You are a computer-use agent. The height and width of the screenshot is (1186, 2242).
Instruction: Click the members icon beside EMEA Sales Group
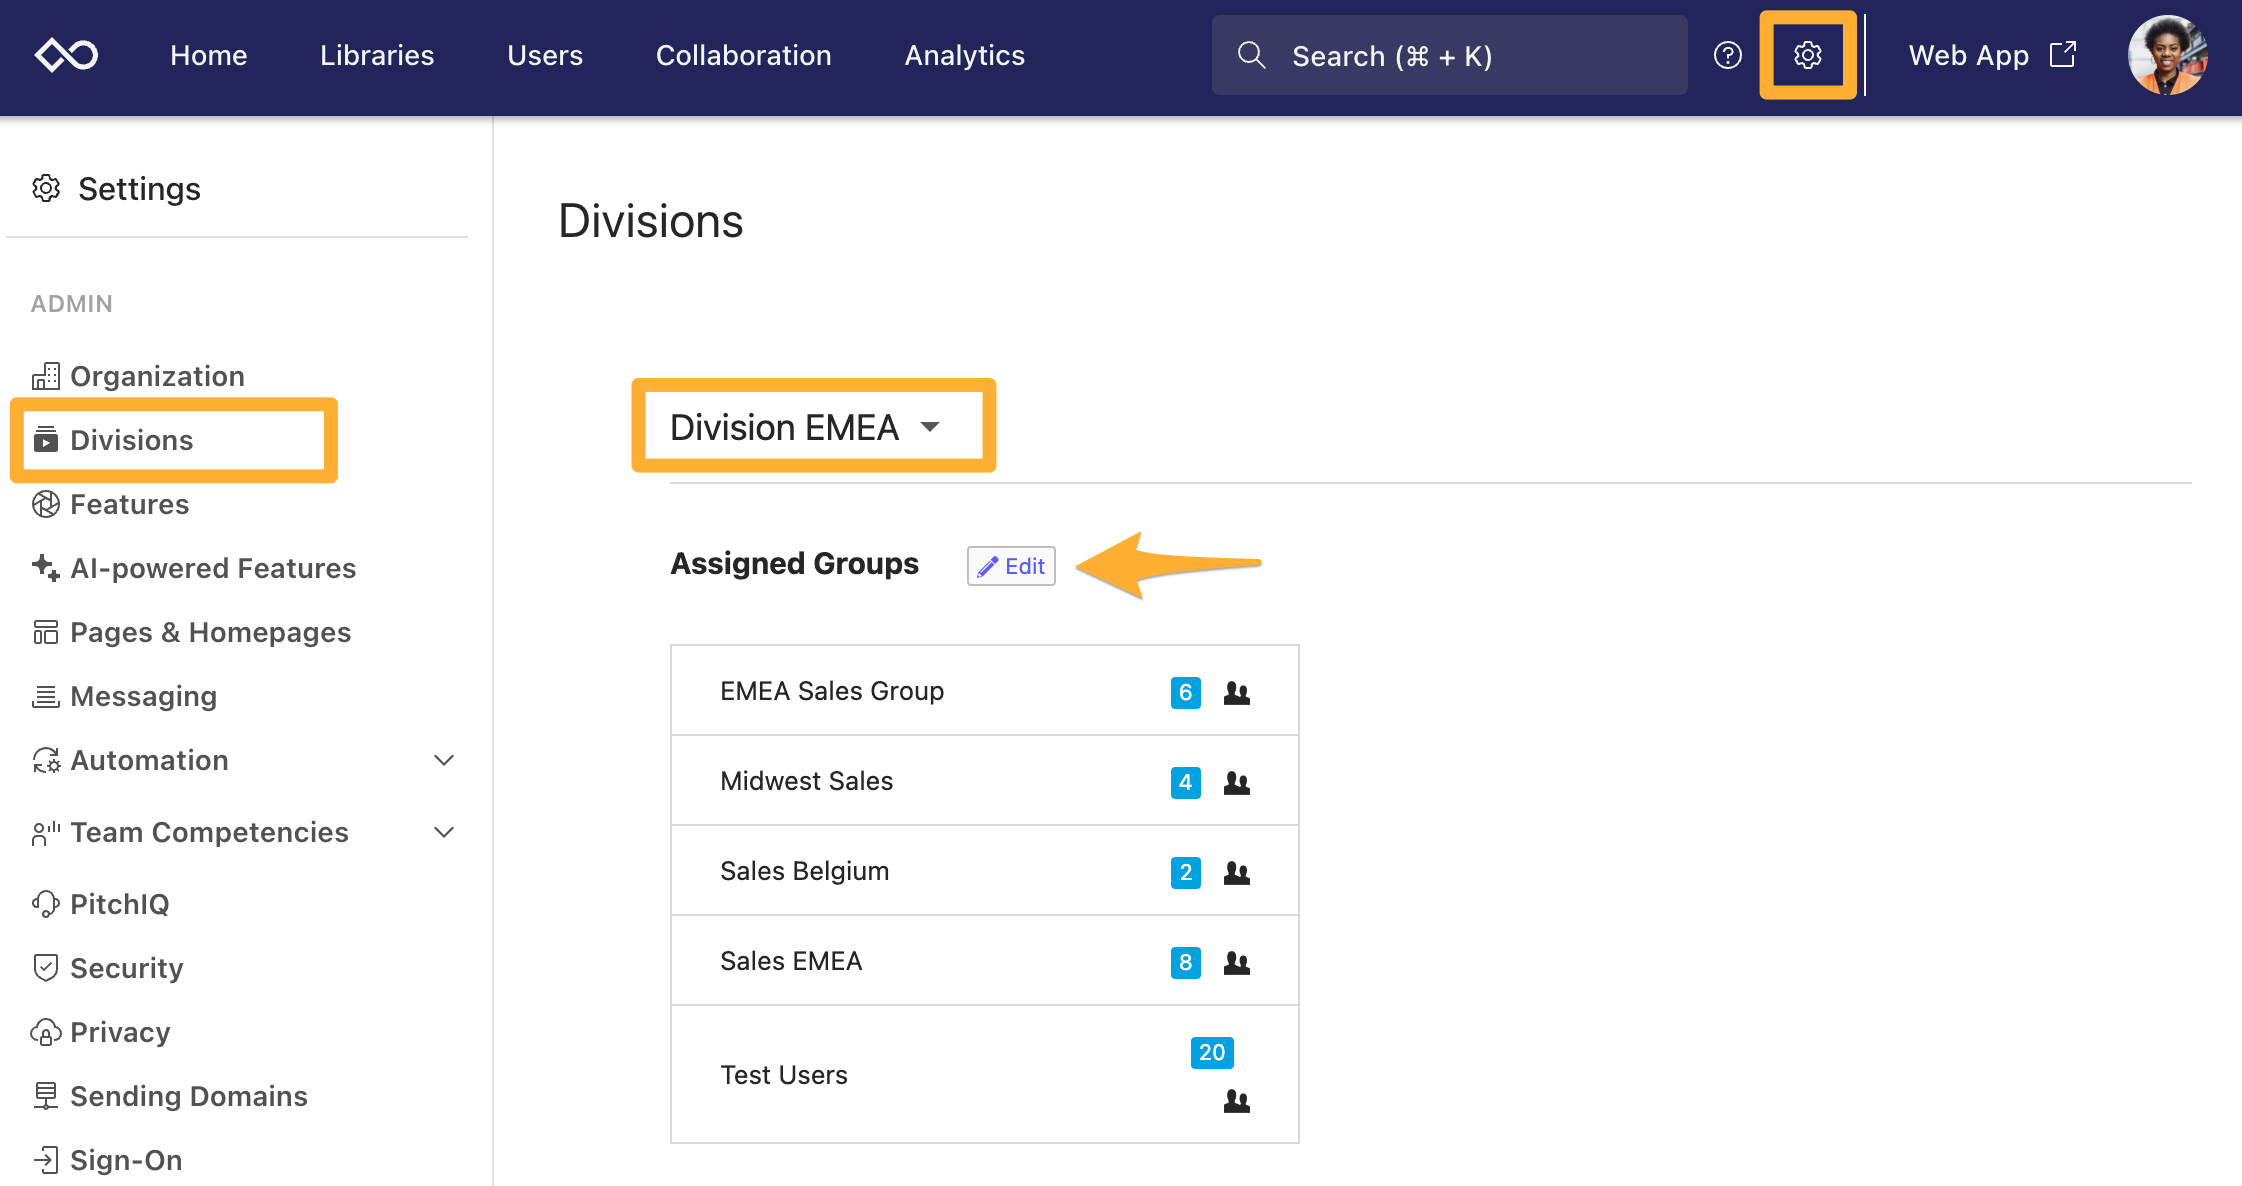1236,691
